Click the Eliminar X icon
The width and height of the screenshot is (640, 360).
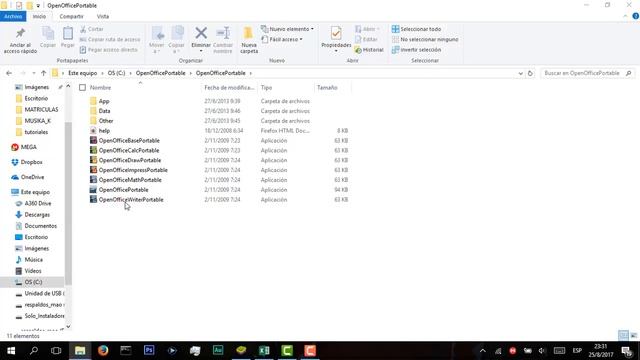pyautogui.click(x=201, y=33)
